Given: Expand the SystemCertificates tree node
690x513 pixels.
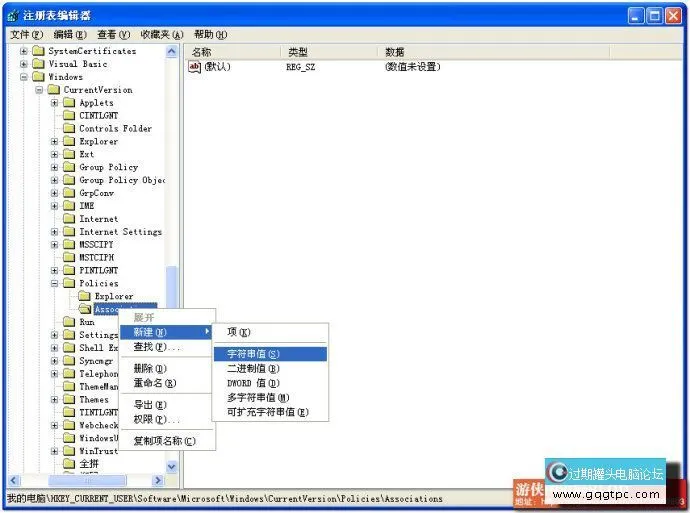Looking at the screenshot, I should point(24,51).
